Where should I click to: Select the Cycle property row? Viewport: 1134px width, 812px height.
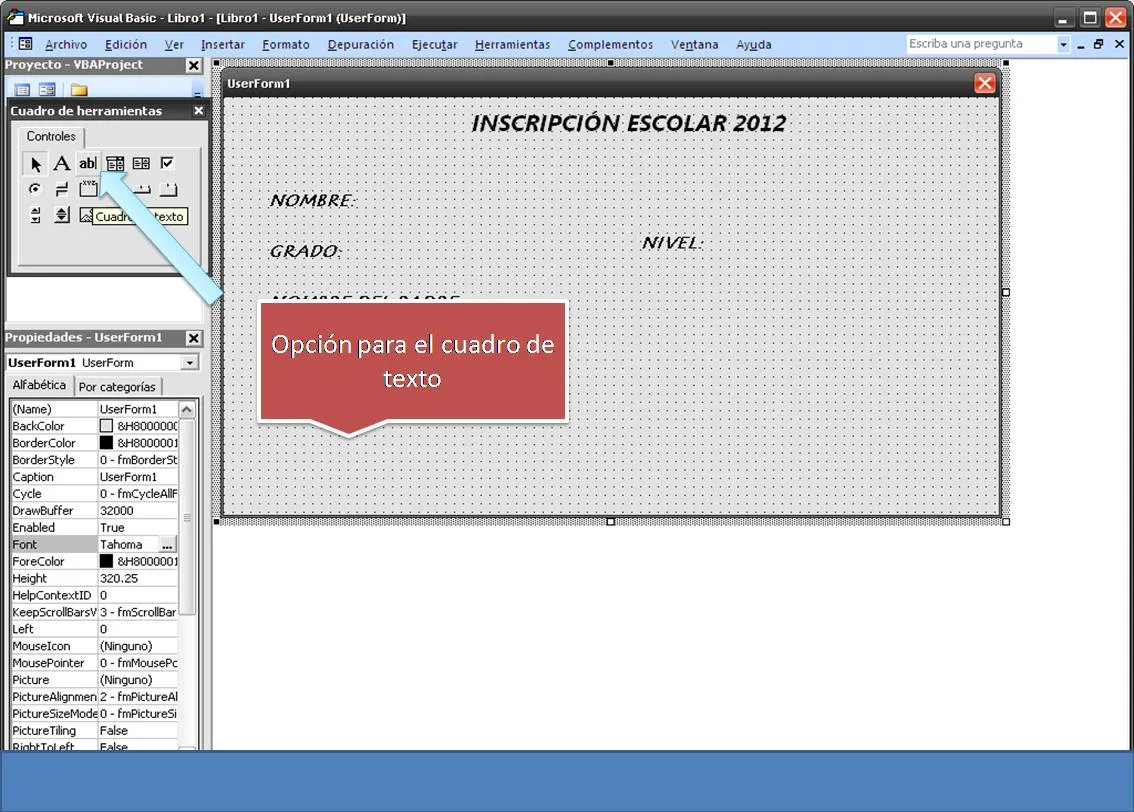point(94,494)
